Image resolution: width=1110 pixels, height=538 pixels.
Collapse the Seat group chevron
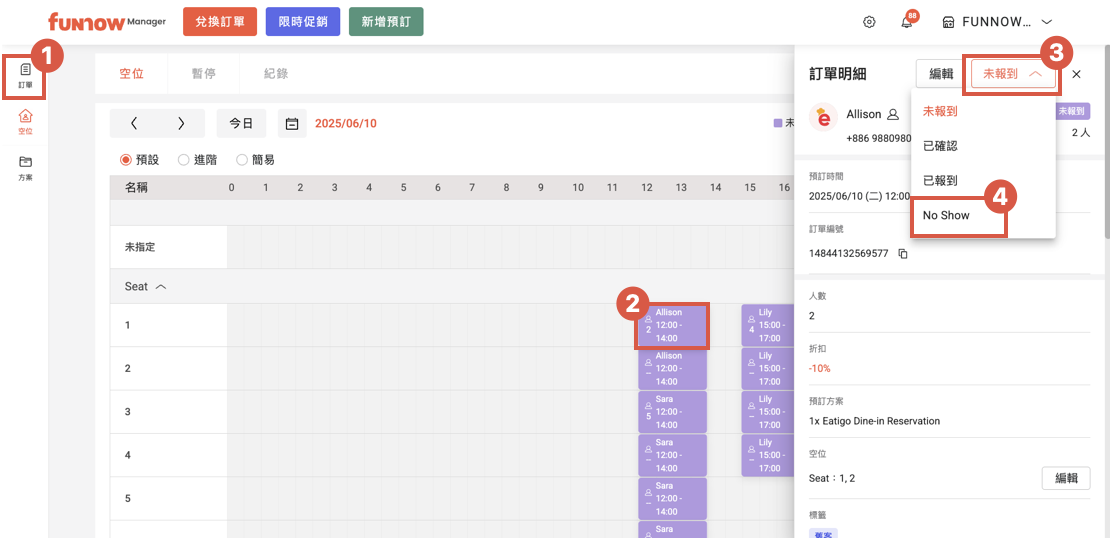(161, 287)
